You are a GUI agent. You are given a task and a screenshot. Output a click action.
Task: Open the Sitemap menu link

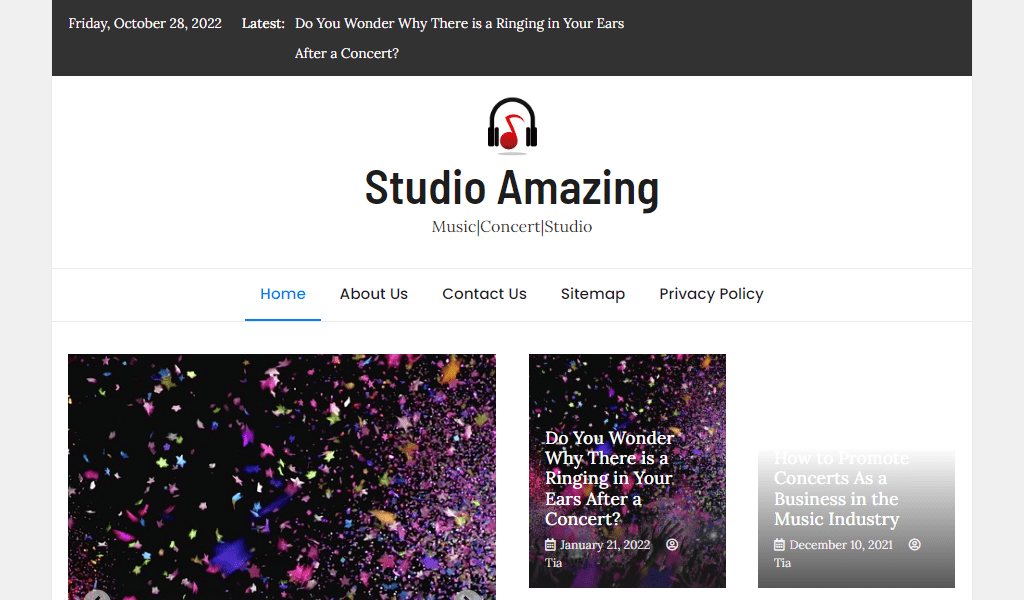pos(593,294)
